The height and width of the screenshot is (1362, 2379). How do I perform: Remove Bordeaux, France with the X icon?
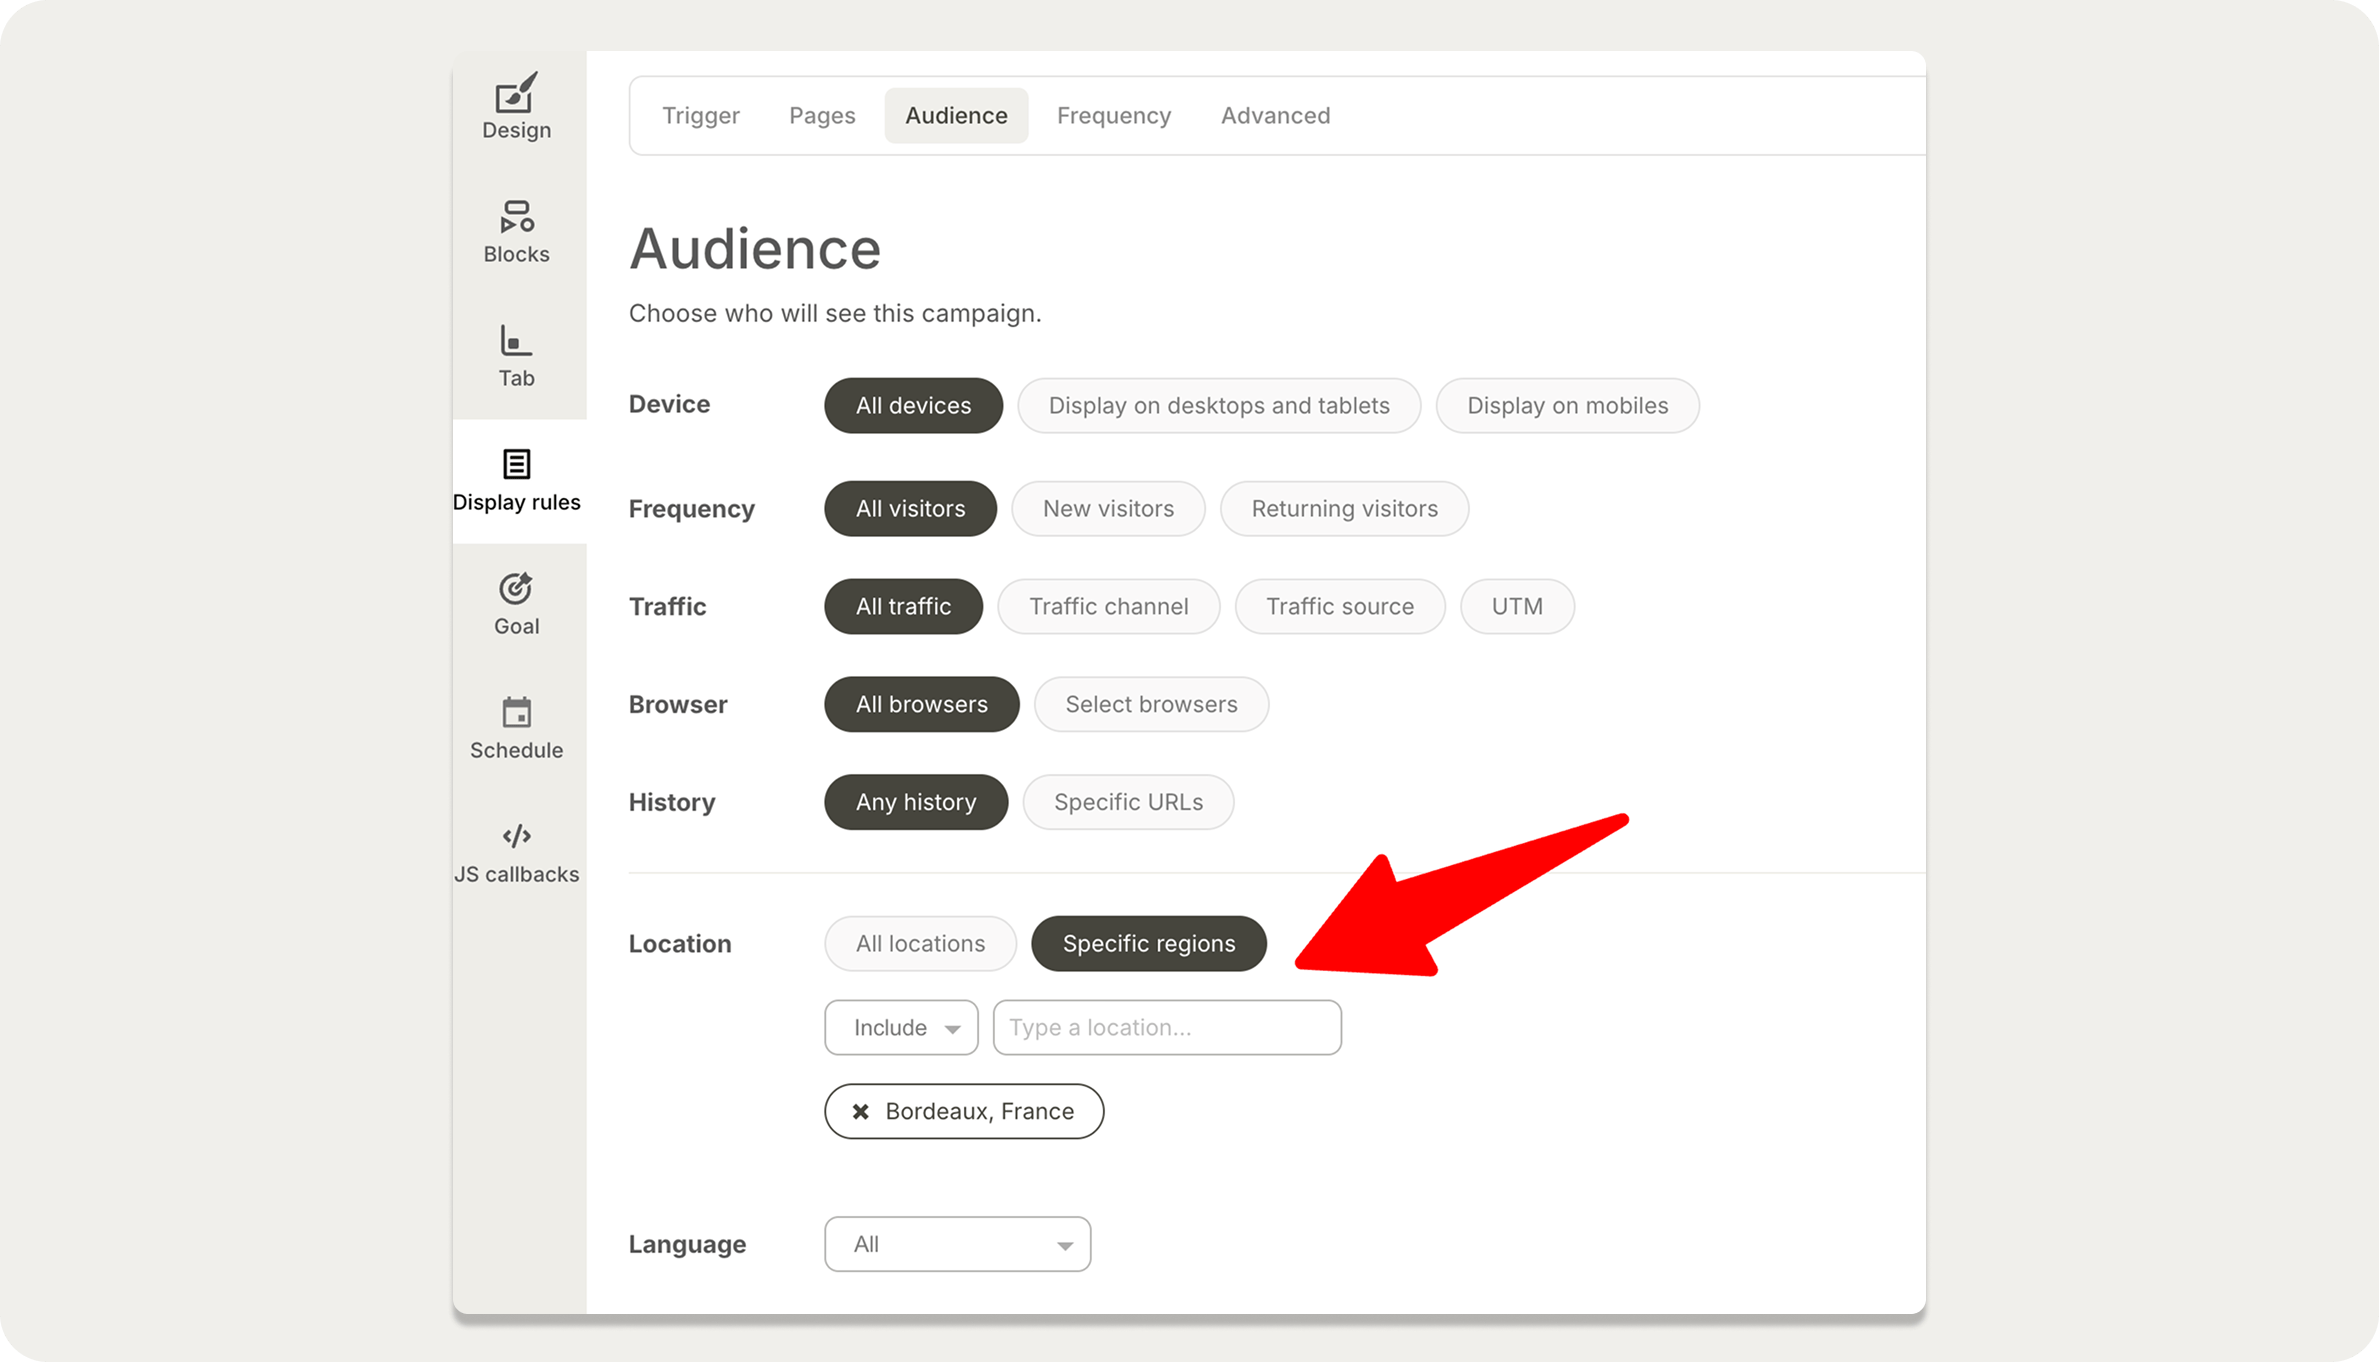(x=860, y=1111)
